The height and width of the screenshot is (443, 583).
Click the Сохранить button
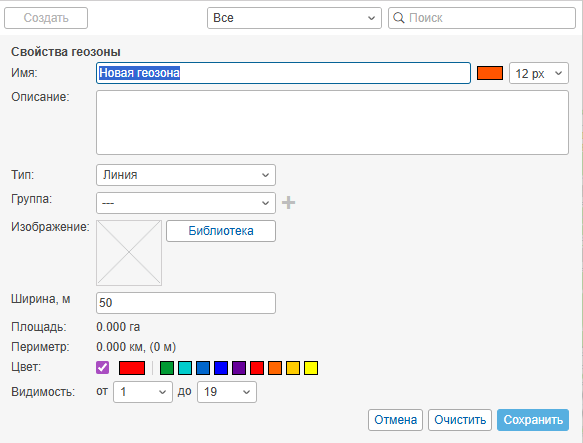click(x=533, y=420)
